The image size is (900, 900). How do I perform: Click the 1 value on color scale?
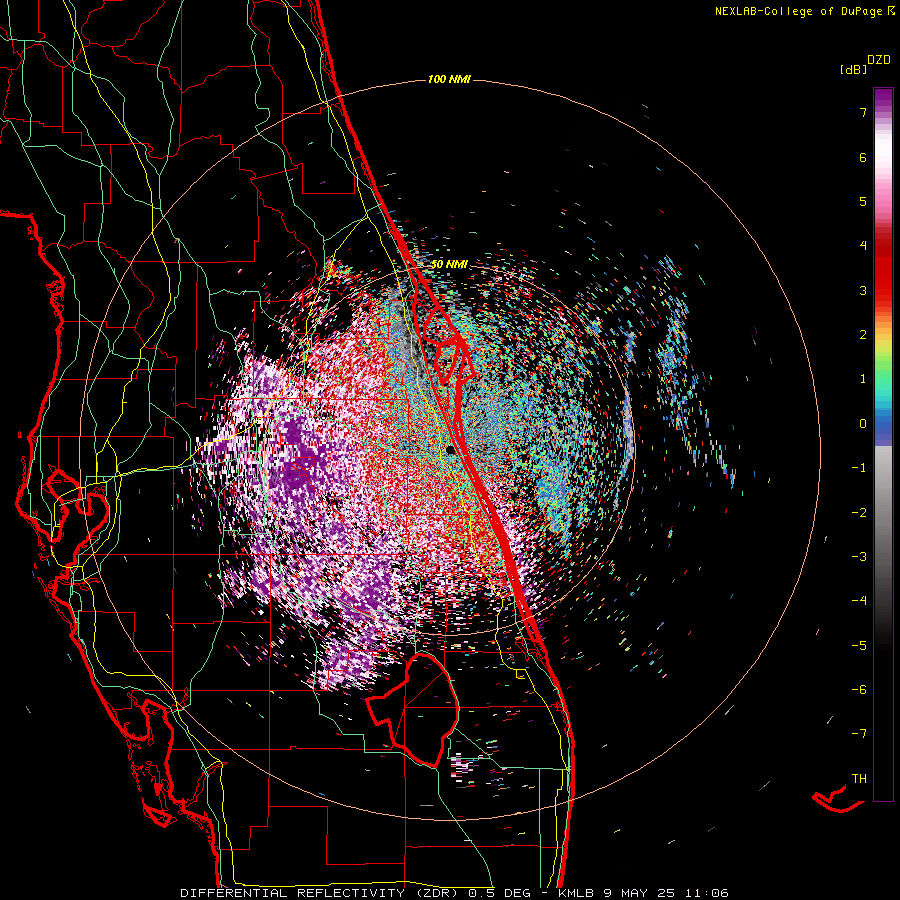pos(863,379)
